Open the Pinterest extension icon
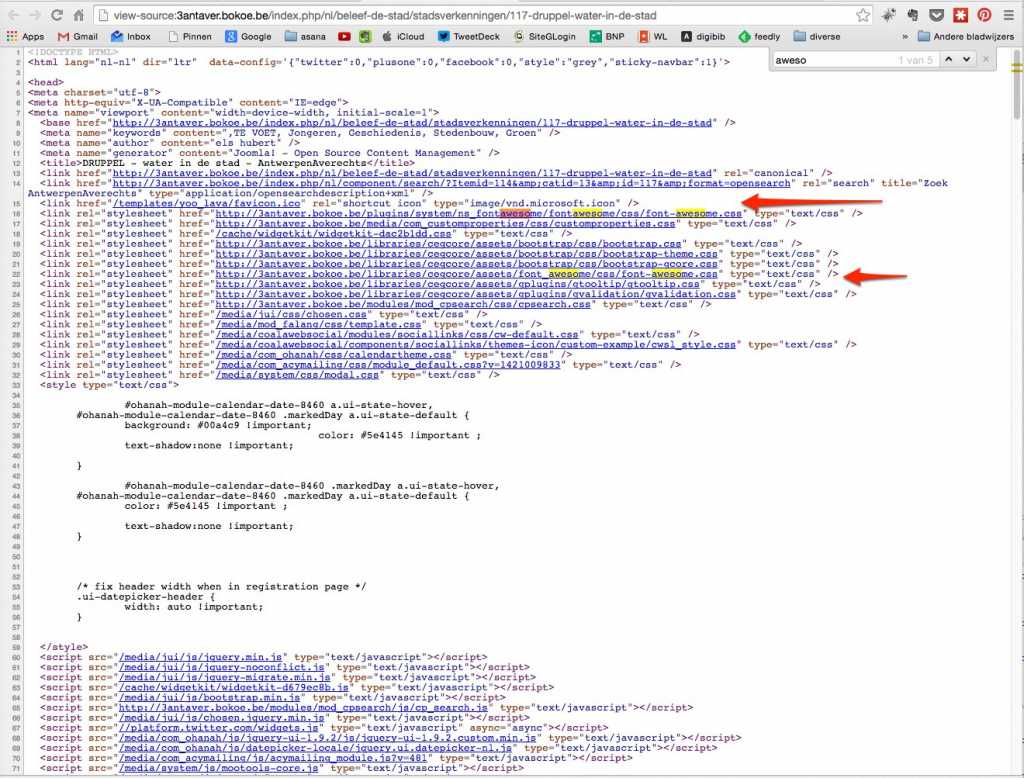The width and height of the screenshot is (1024, 778). [984, 15]
